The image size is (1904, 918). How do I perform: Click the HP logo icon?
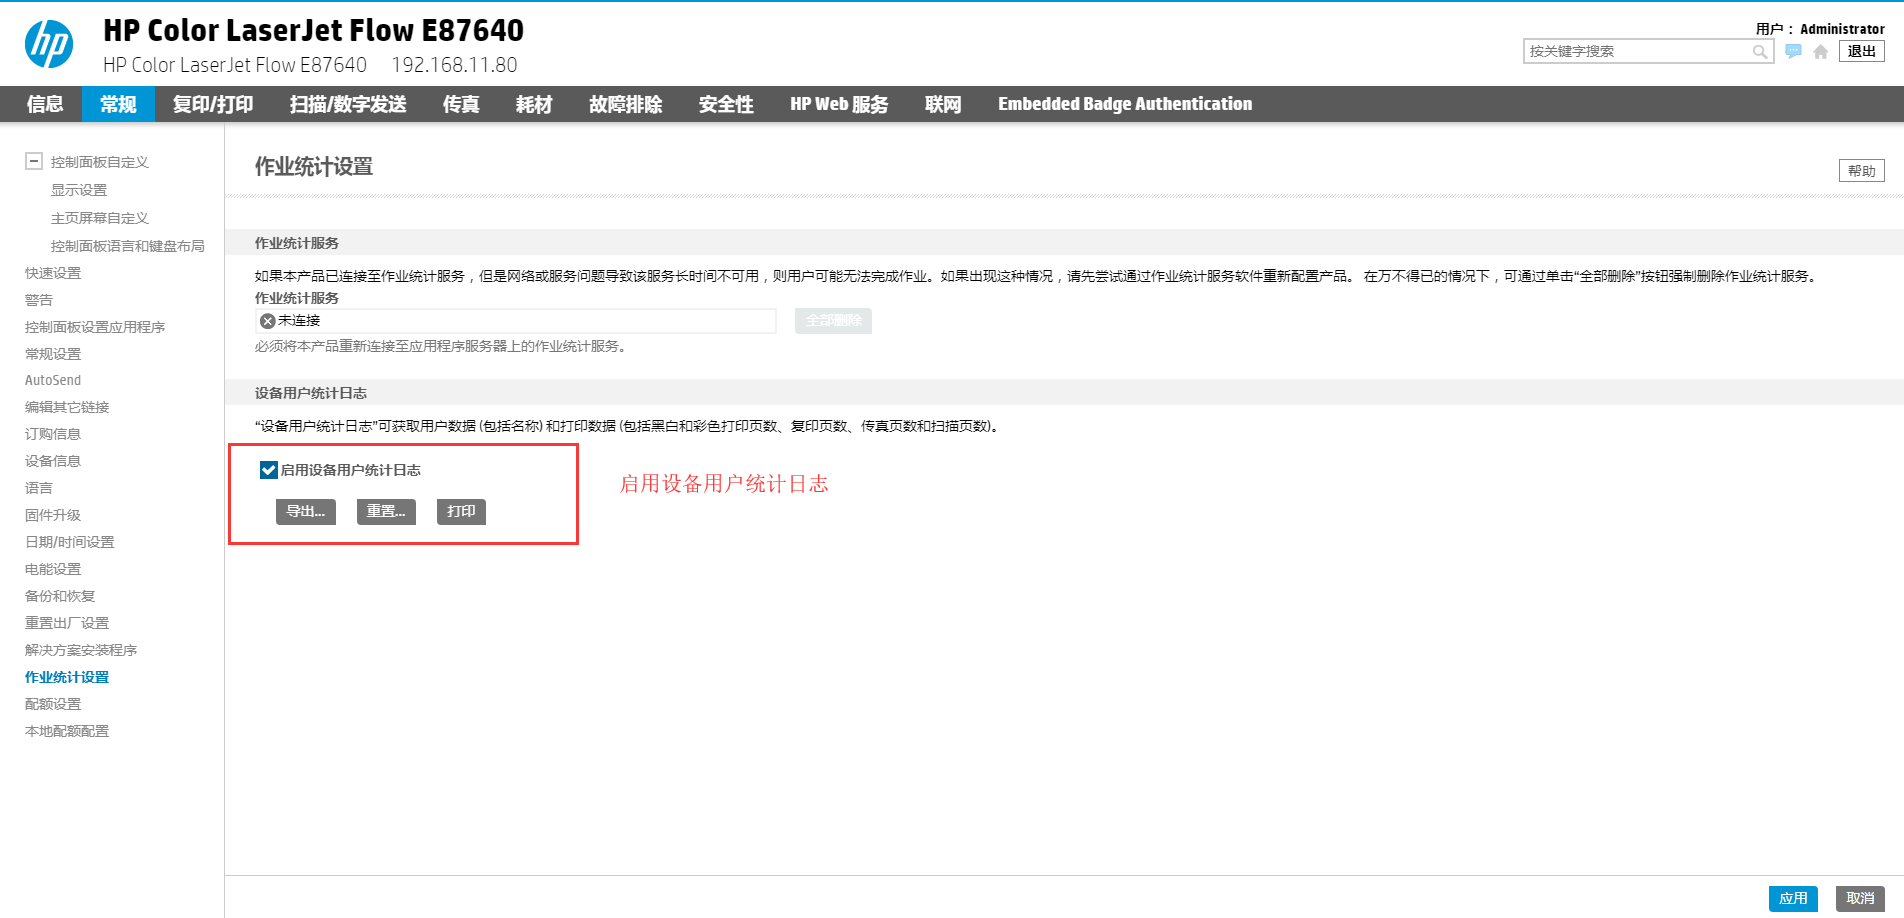coord(49,44)
